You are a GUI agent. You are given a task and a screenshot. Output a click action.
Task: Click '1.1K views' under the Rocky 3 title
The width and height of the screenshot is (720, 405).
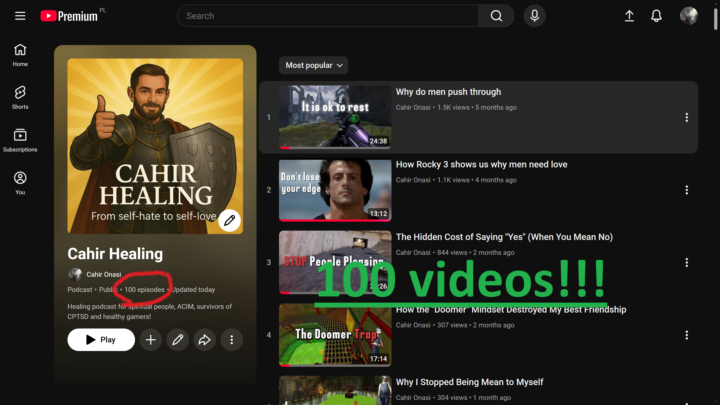coord(453,180)
